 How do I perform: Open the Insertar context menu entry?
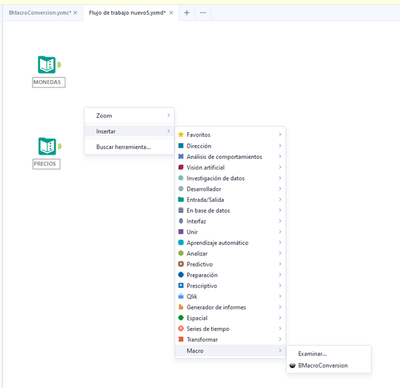pos(129,131)
